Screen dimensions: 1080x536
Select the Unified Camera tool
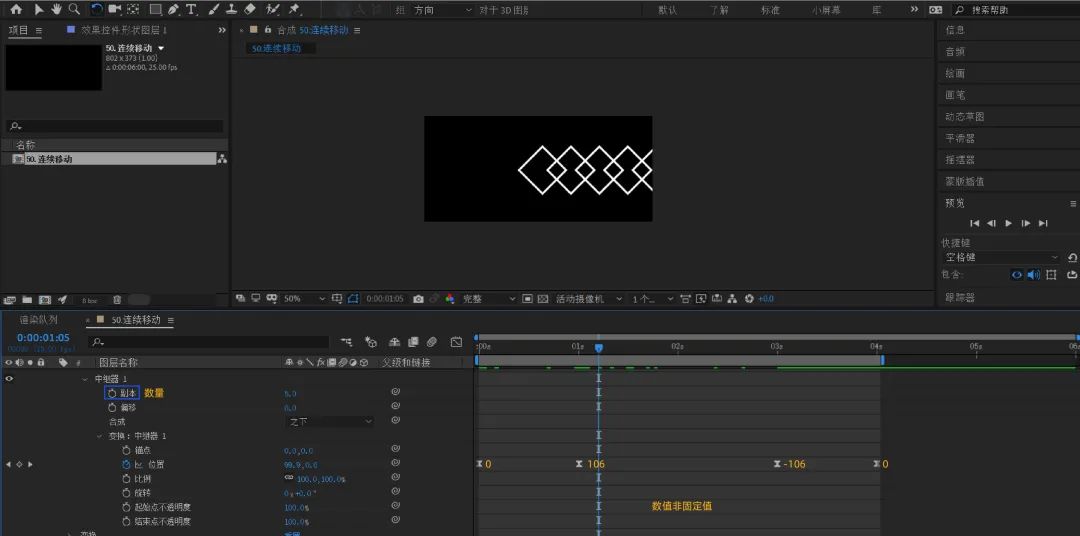tap(114, 10)
